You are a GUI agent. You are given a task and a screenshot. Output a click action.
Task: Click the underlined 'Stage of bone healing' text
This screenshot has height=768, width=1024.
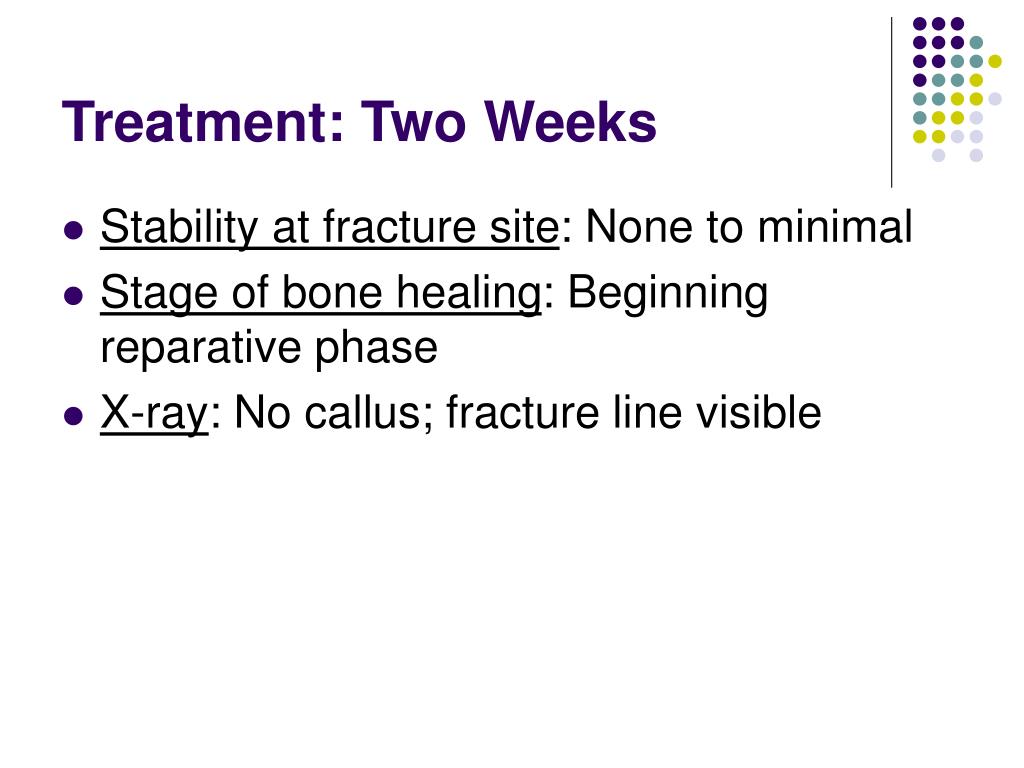pos(321,294)
